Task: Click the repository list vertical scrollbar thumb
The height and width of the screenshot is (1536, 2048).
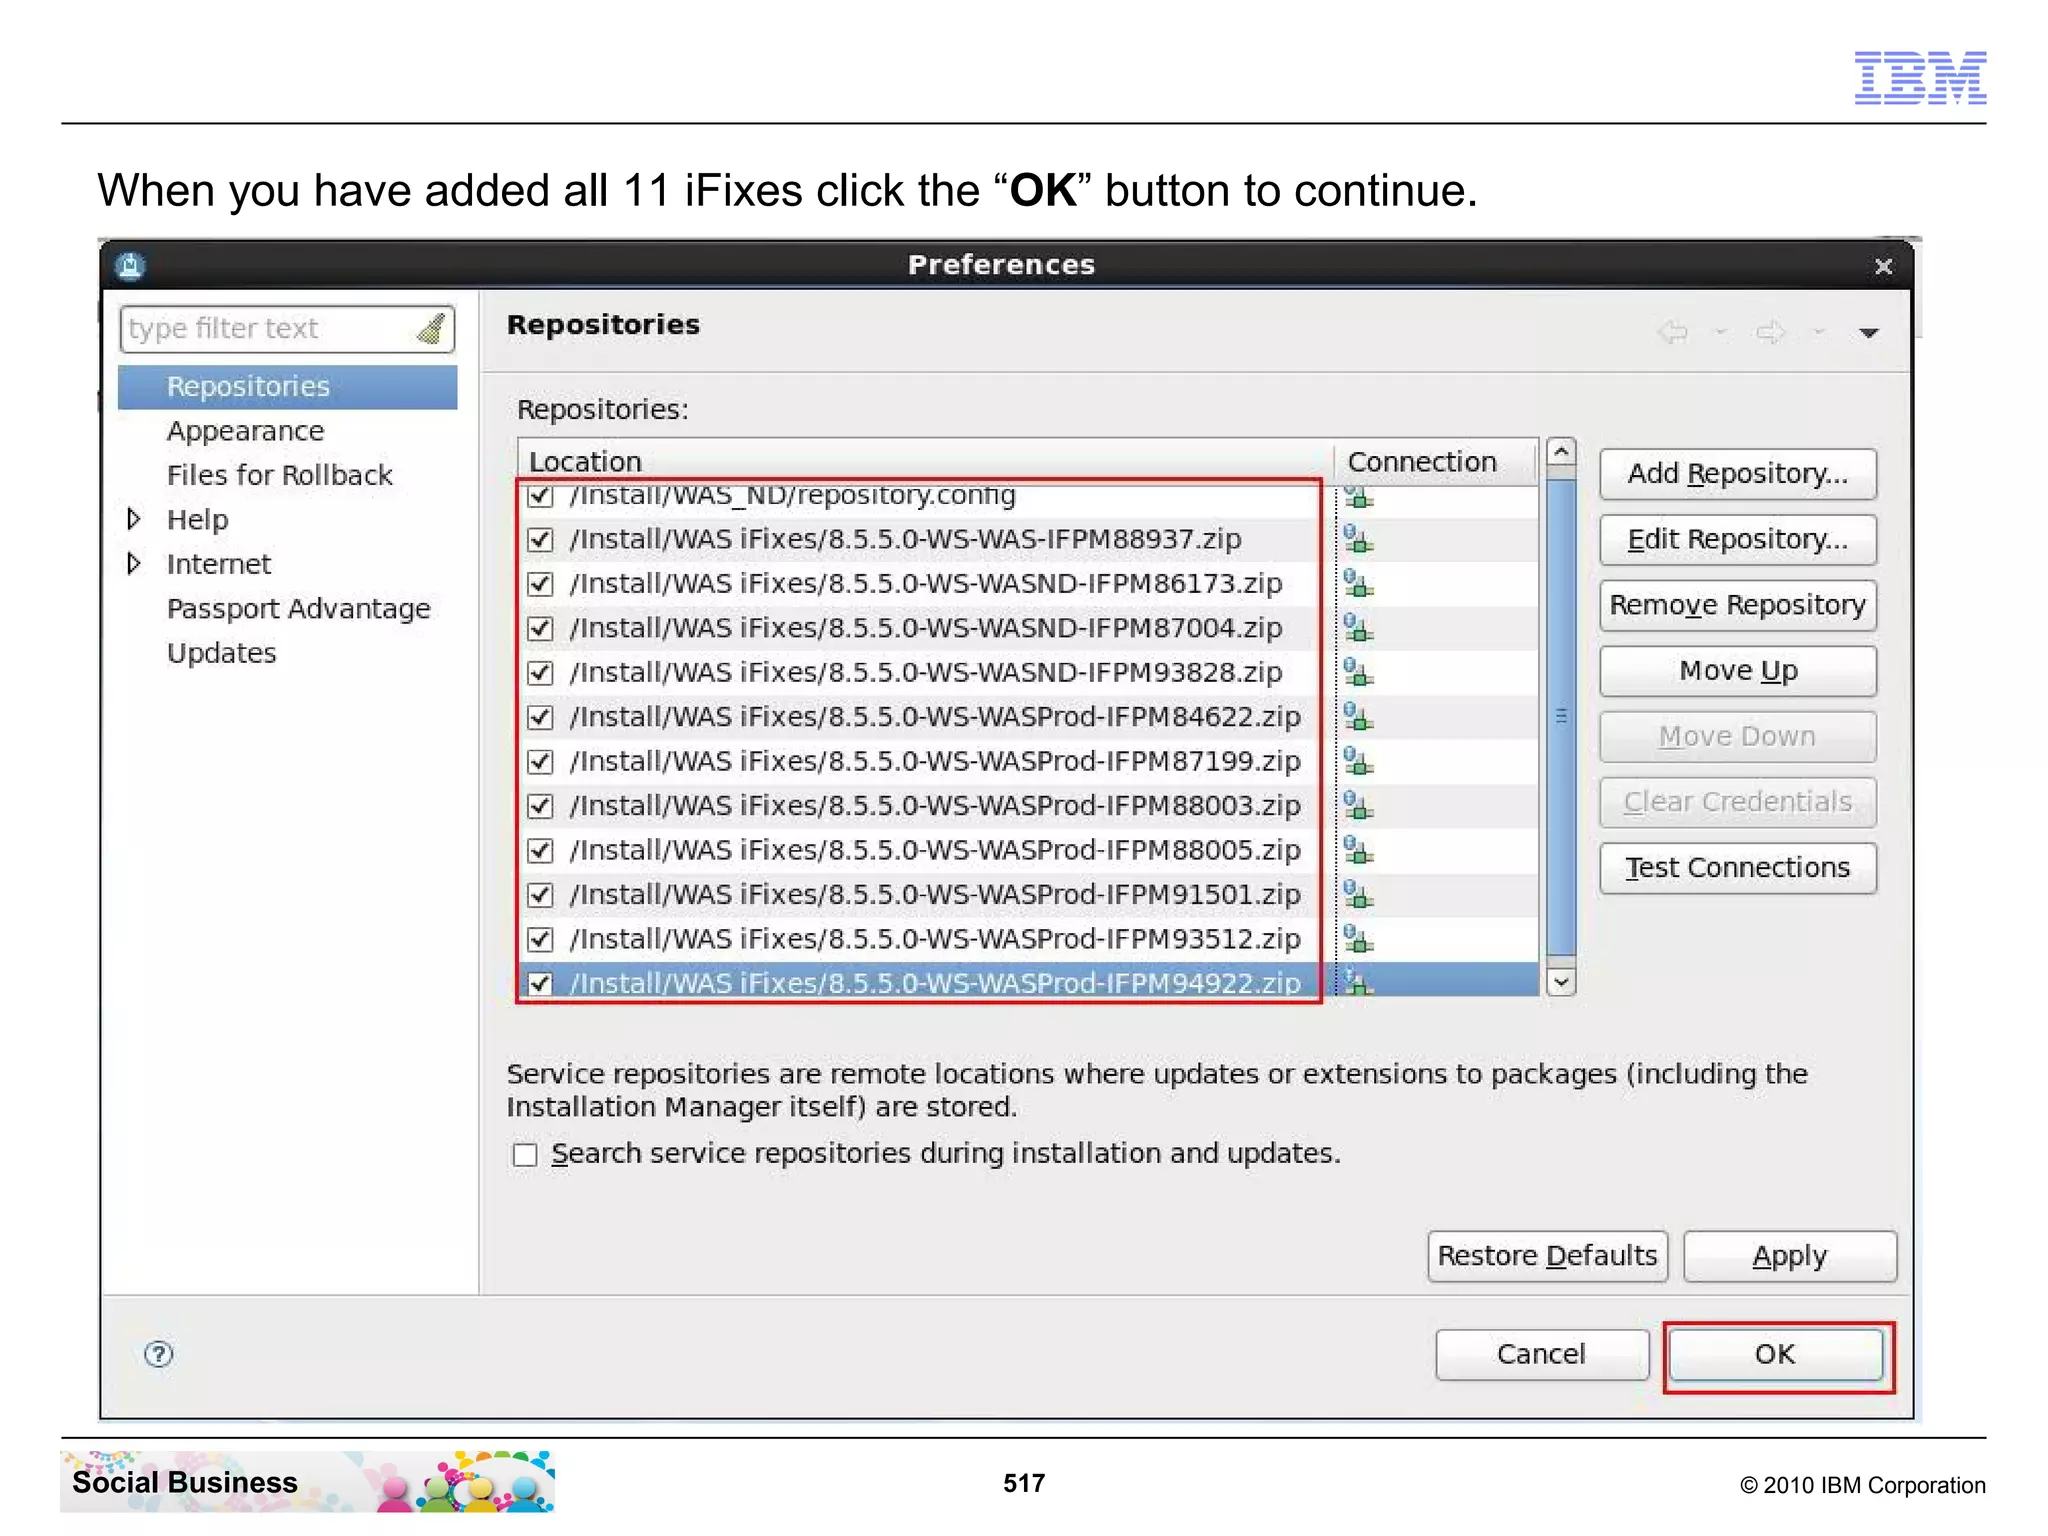Action: [x=1561, y=717]
